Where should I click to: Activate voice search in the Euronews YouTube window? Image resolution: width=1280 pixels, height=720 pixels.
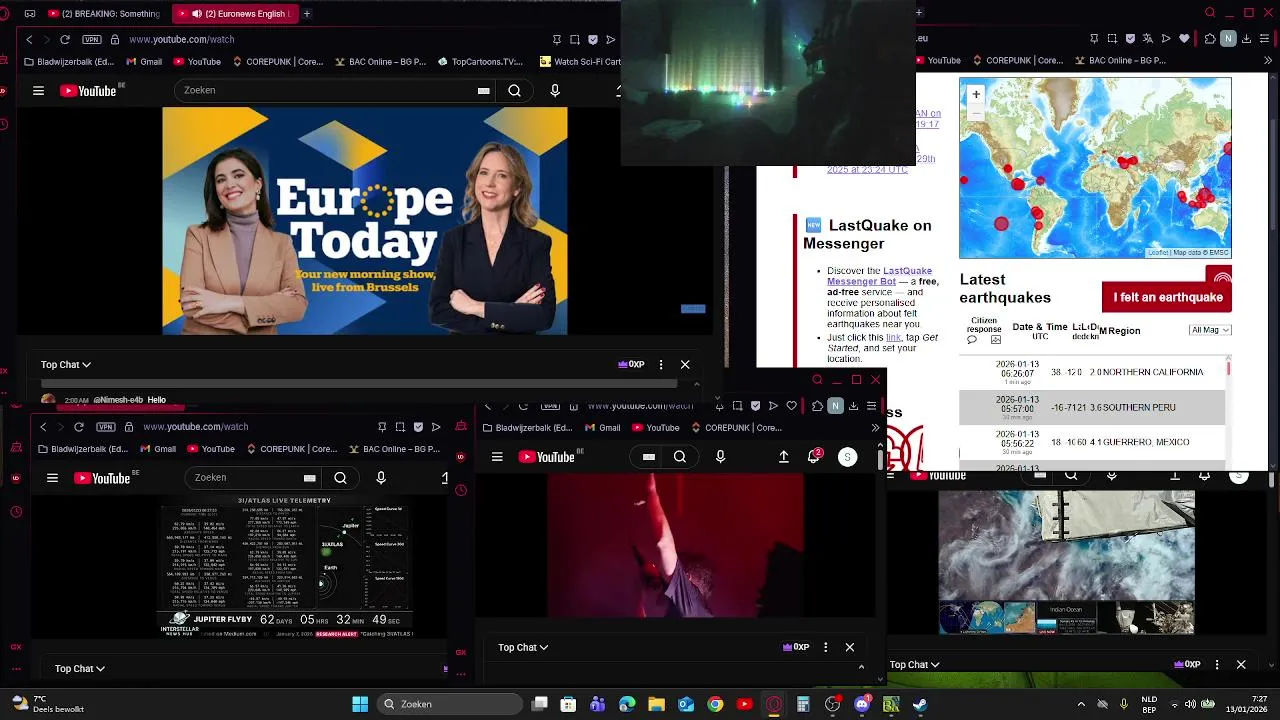click(x=555, y=90)
